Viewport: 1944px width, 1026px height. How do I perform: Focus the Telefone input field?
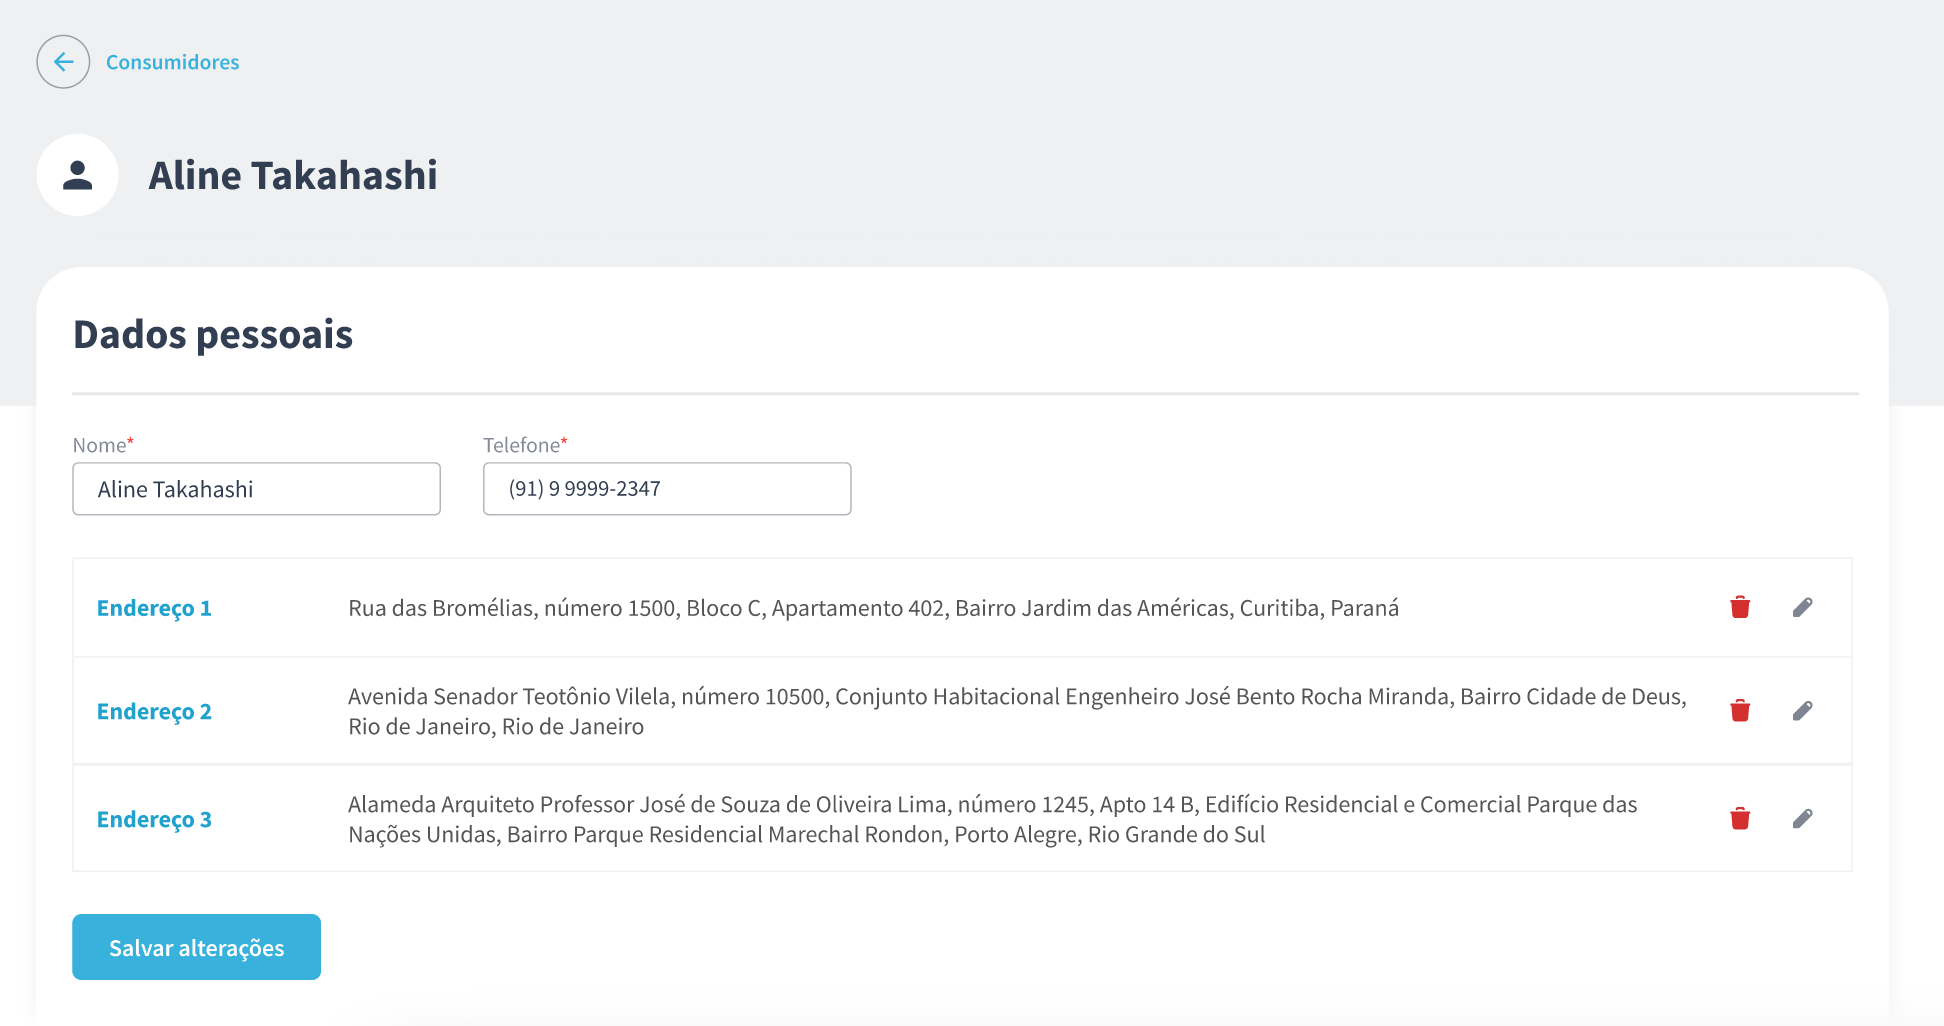click(667, 489)
